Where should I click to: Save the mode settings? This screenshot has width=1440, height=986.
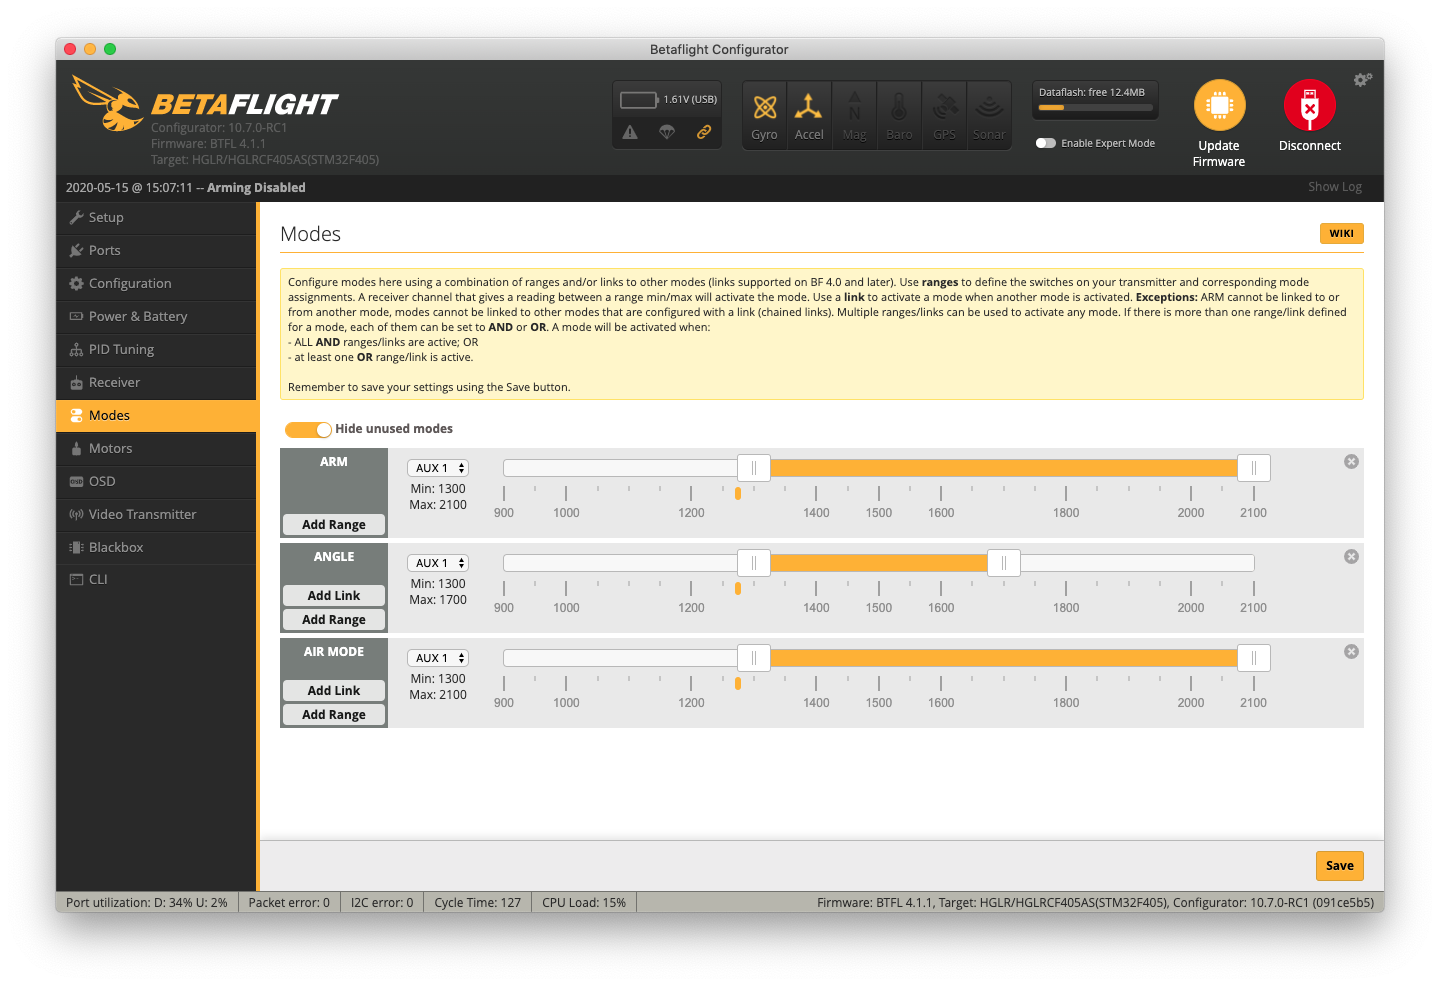click(1339, 866)
